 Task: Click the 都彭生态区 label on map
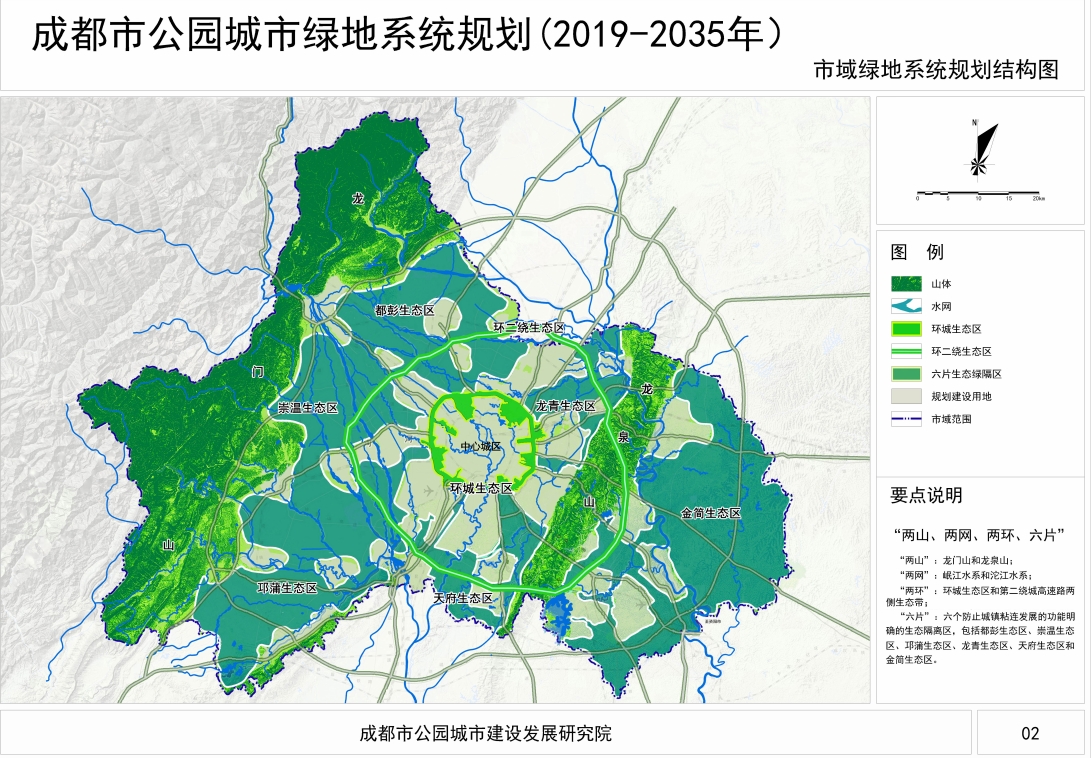point(404,311)
